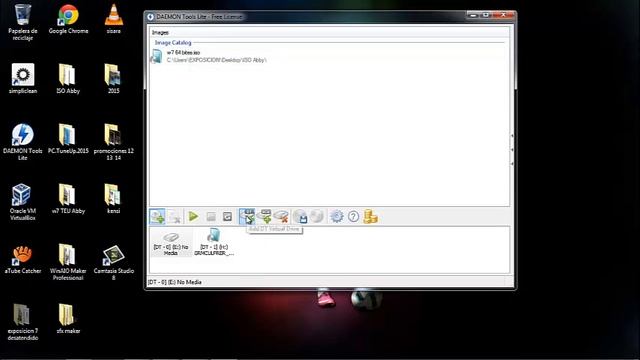
Task: Open the ISO Abby desktop folder
Action: pos(68,79)
